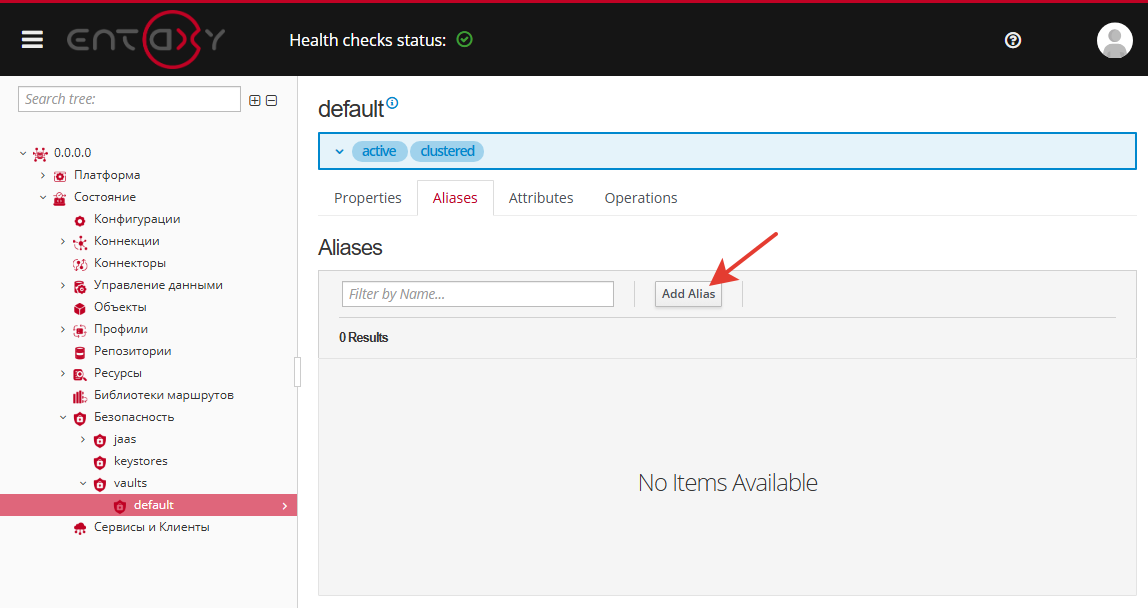The height and width of the screenshot is (608, 1148).
Task: Collapse the active/clustered status panel
Action: [x=340, y=150]
